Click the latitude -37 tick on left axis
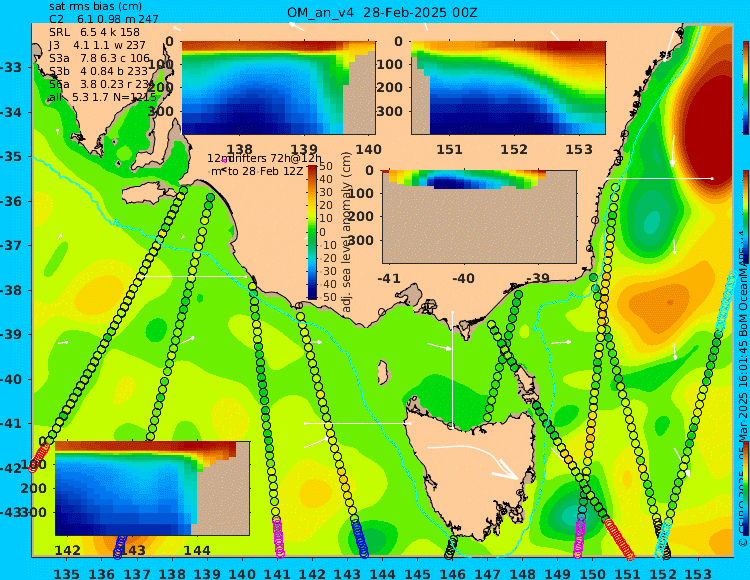 (10, 246)
